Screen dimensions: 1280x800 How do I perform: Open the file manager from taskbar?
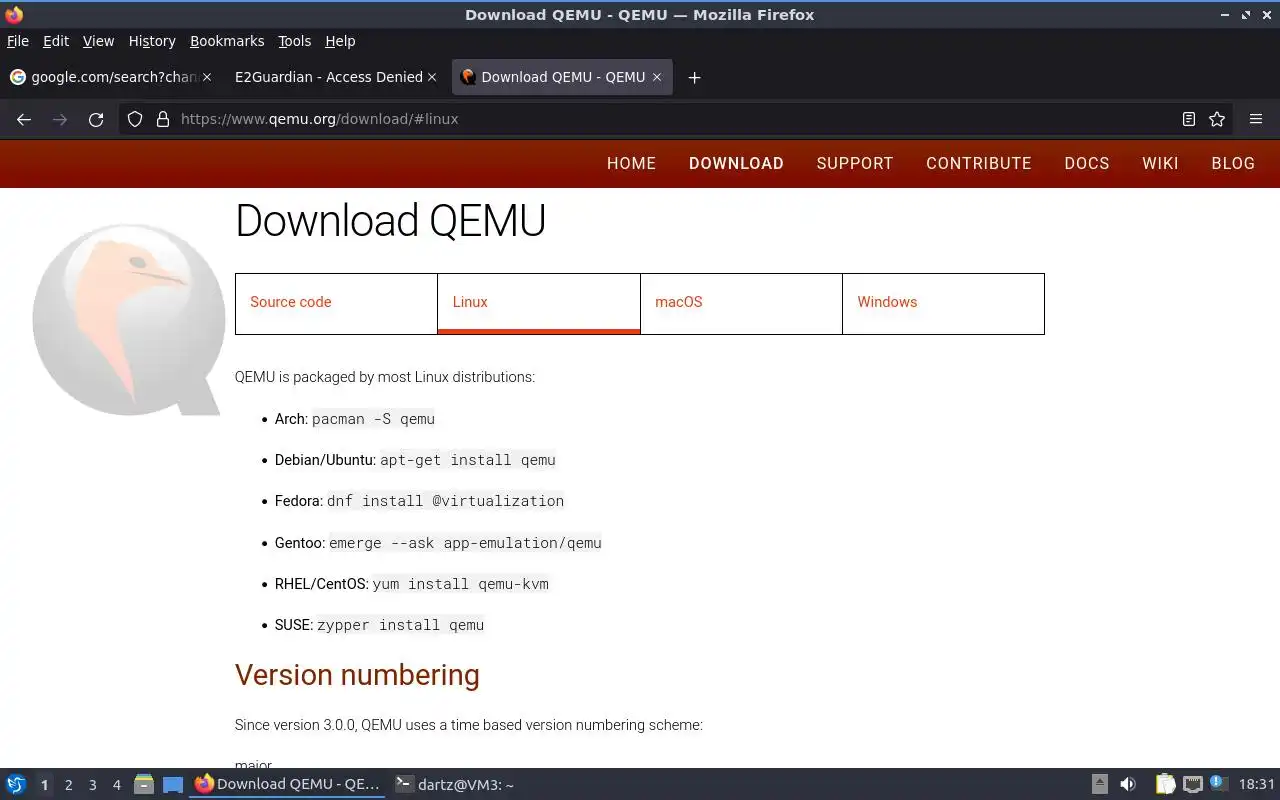pos(144,785)
